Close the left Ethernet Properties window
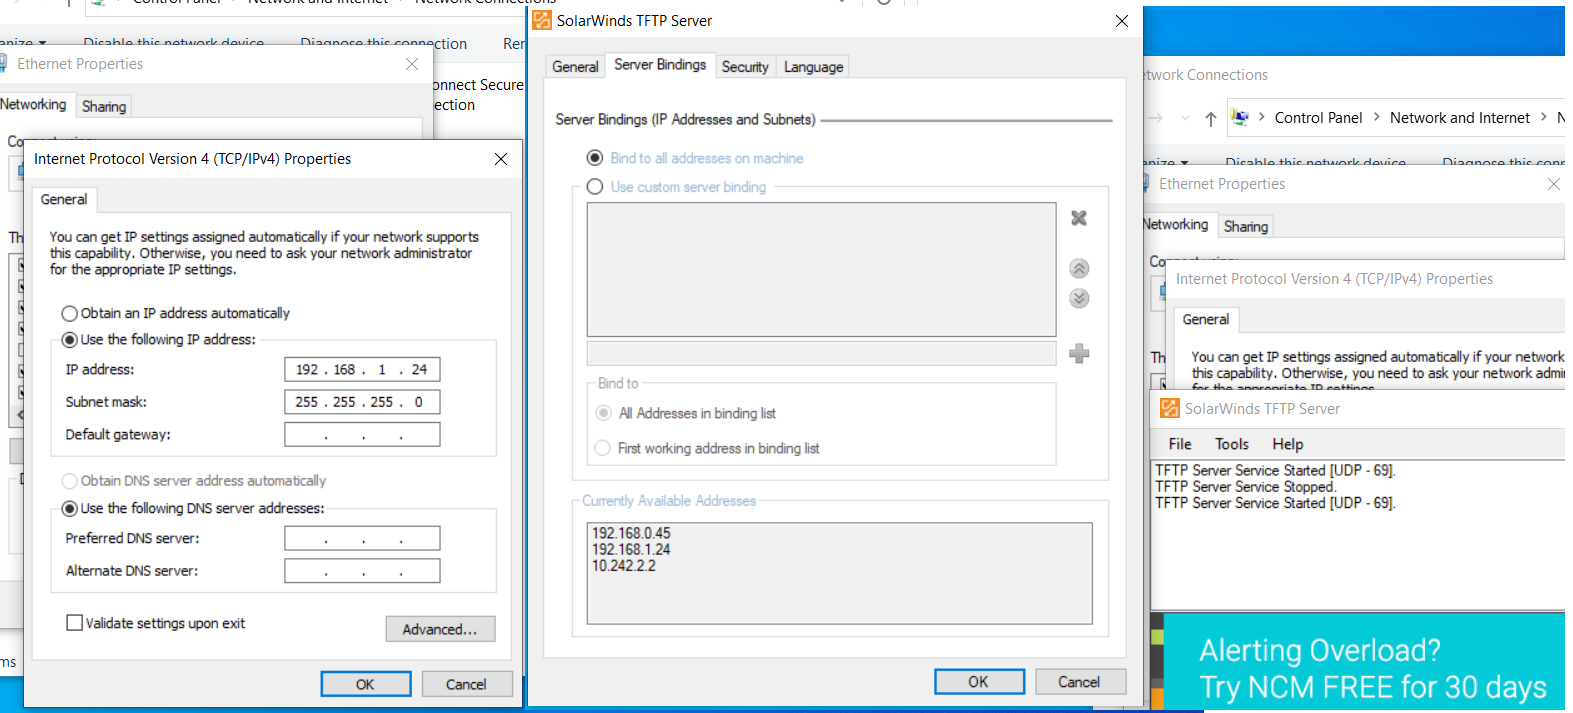The width and height of the screenshot is (1573, 713). pyautogui.click(x=412, y=64)
